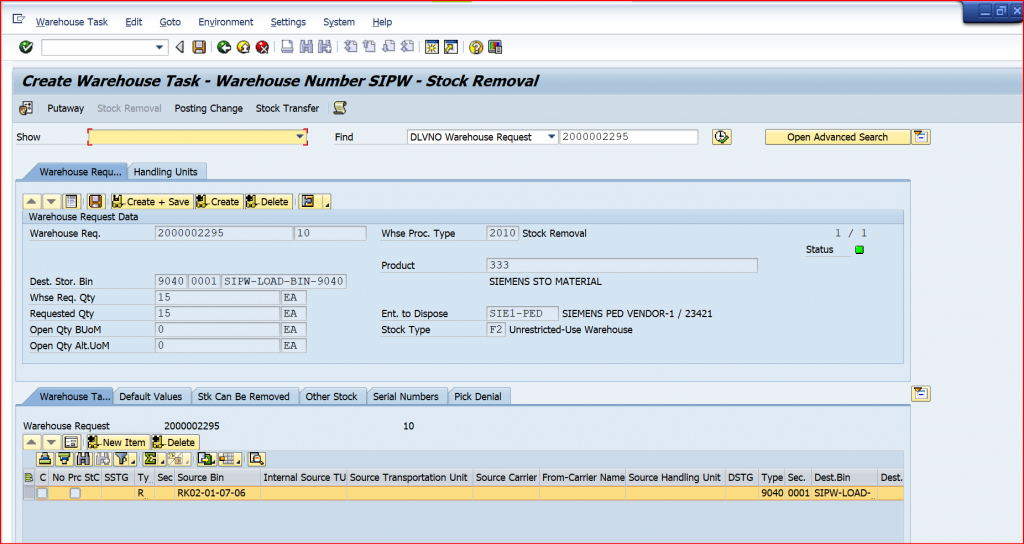The height and width of the screenshot is (544, 1024).
Task: Switch to the Other Stock tab
Action: point(331,396)
